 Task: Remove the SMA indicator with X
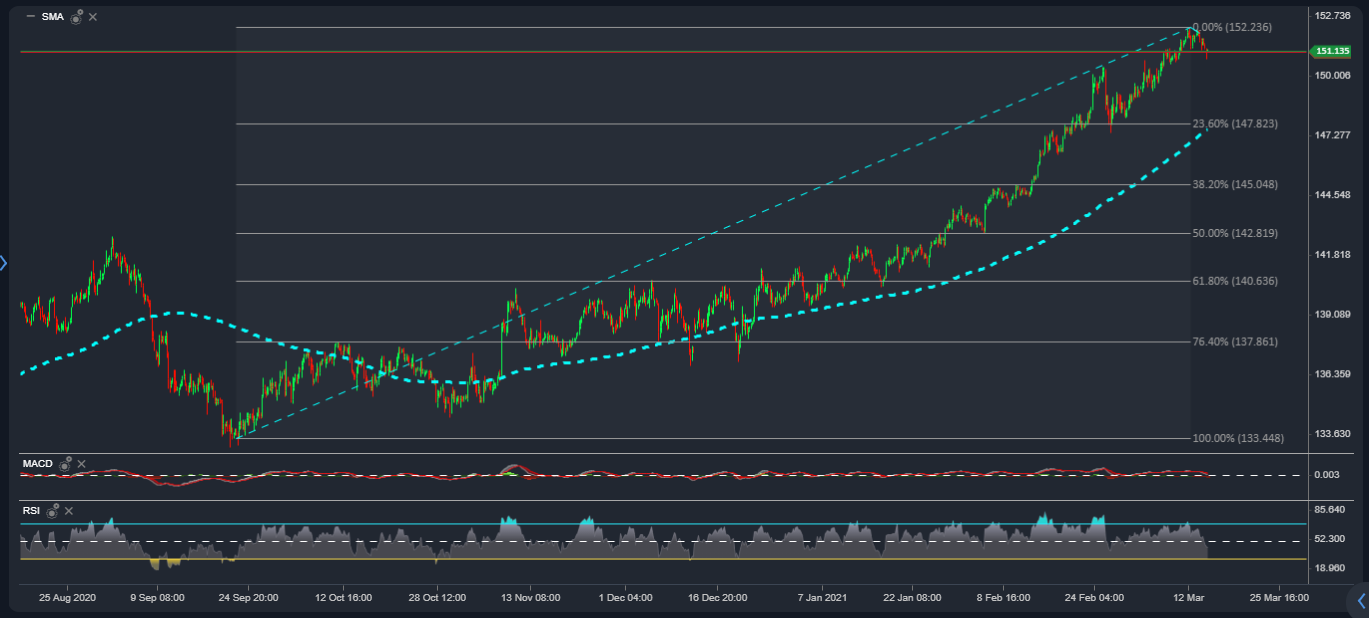[x=93, y=17]
